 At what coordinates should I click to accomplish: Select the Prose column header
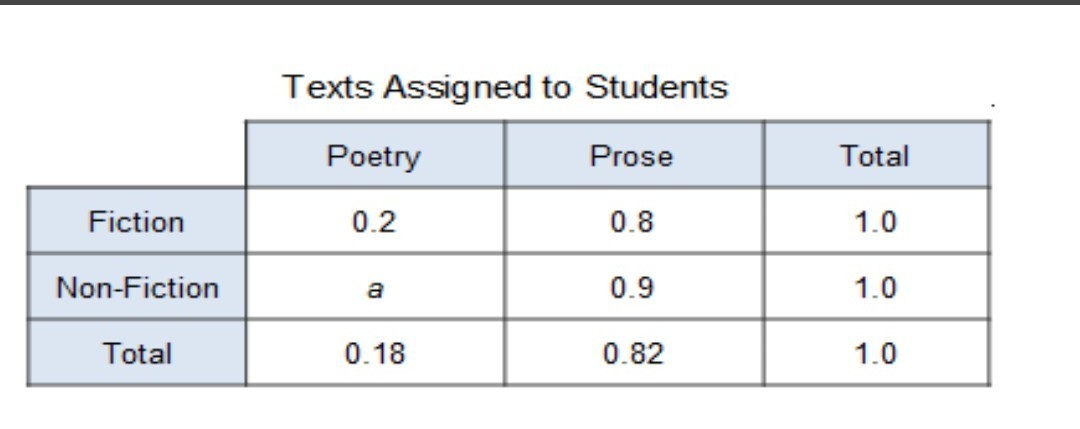coord(633,155)
